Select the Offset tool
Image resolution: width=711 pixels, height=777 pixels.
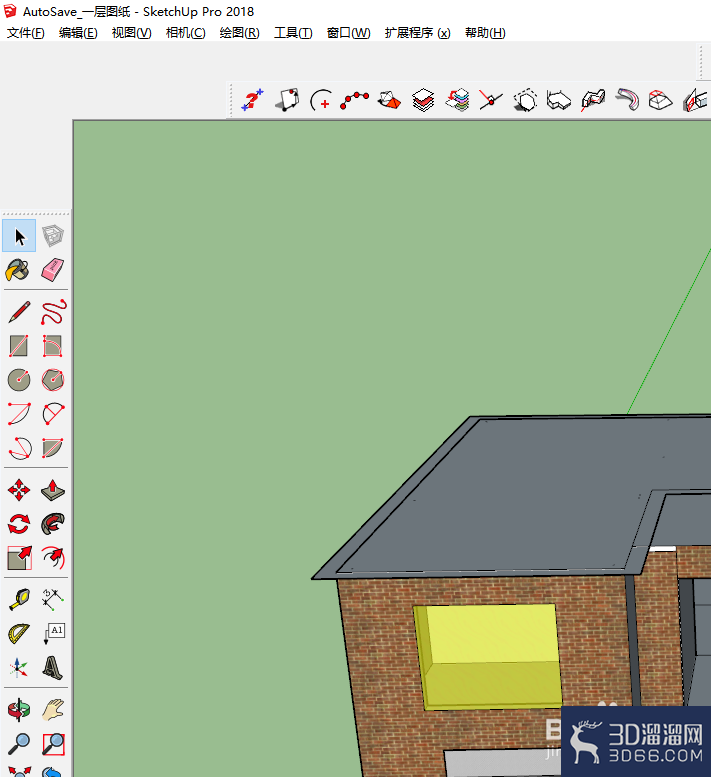click(53, 558)
